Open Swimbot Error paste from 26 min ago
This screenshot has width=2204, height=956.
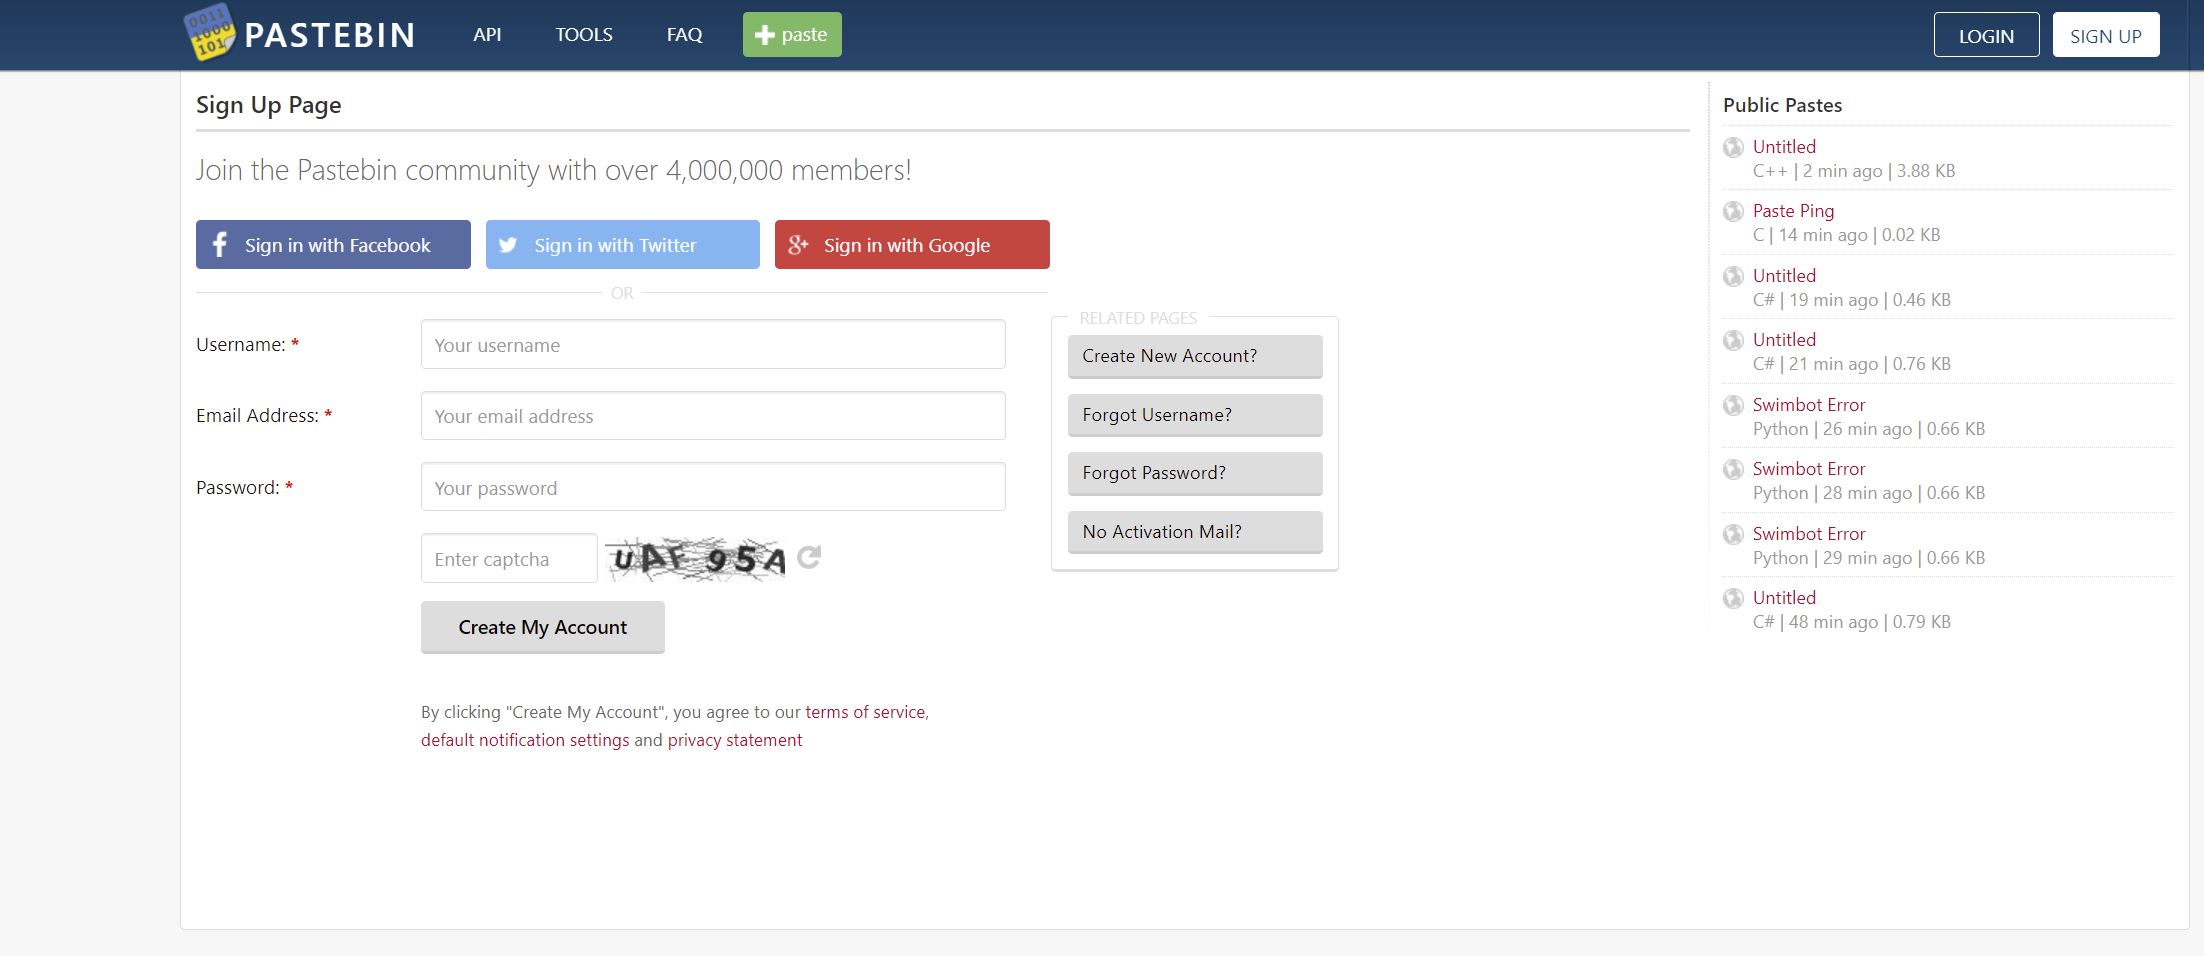point(1809,405)
